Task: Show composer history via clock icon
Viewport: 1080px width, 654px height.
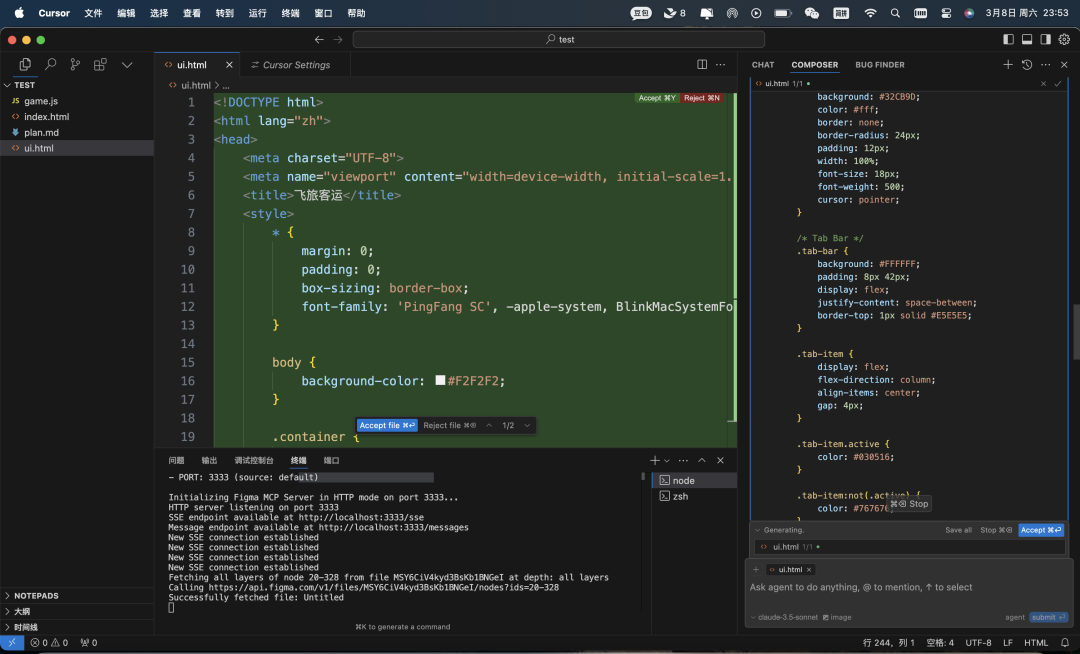Action: (1027, 64)
